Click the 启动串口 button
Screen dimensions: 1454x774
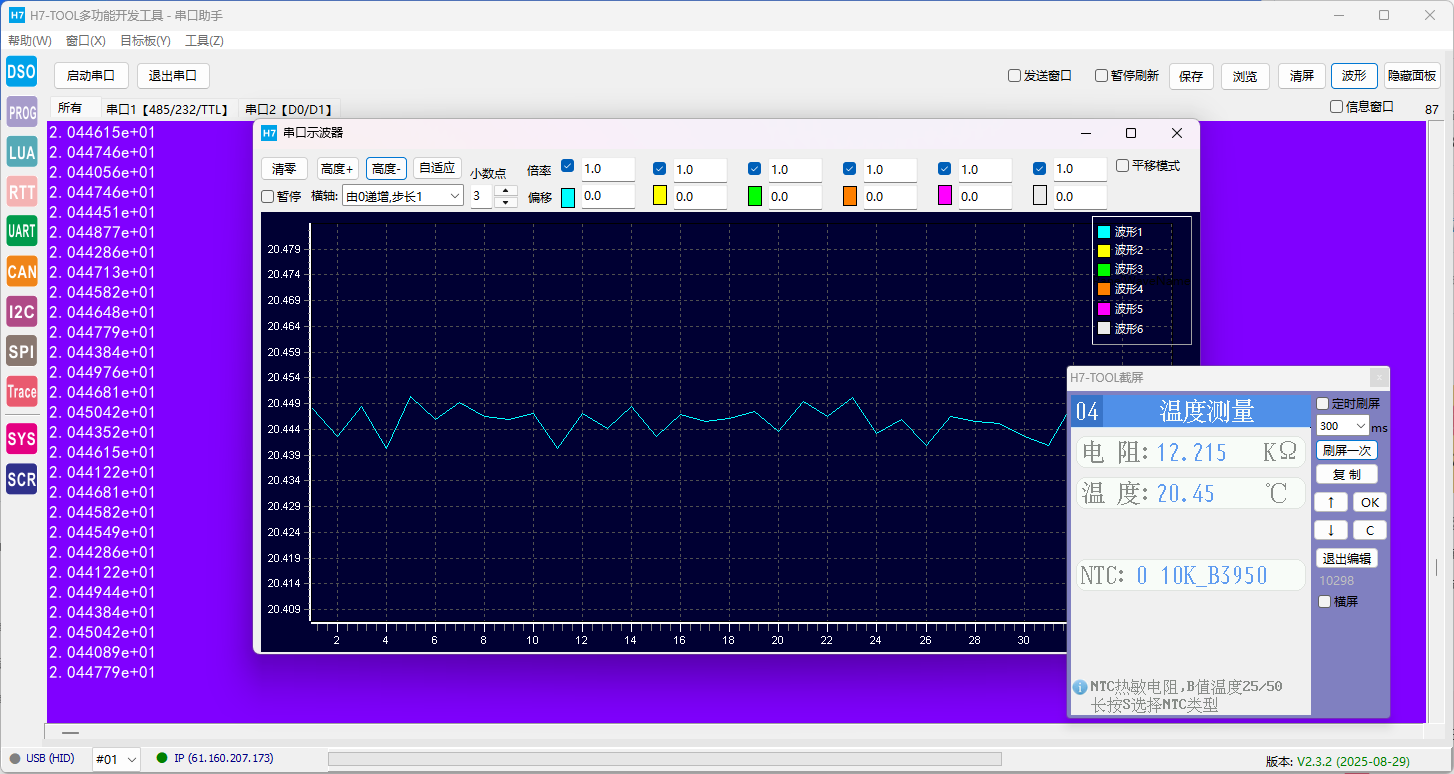pyautogui.click(x=91, y=76)
